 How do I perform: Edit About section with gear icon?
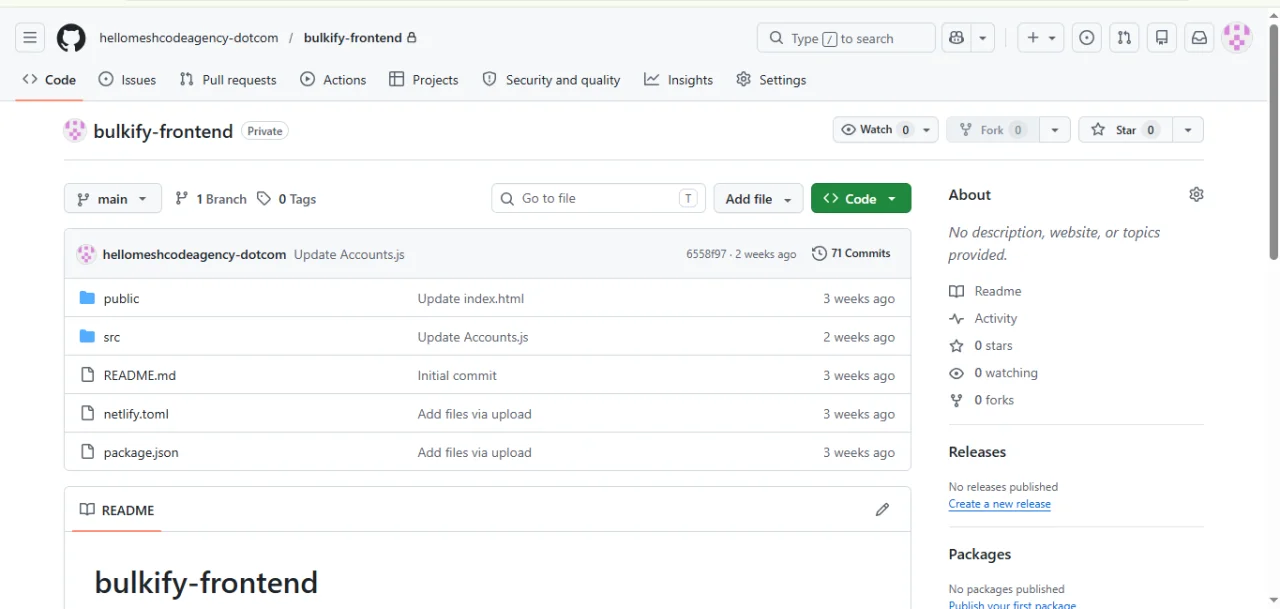pyautogui.click(x=1196, y=194)
